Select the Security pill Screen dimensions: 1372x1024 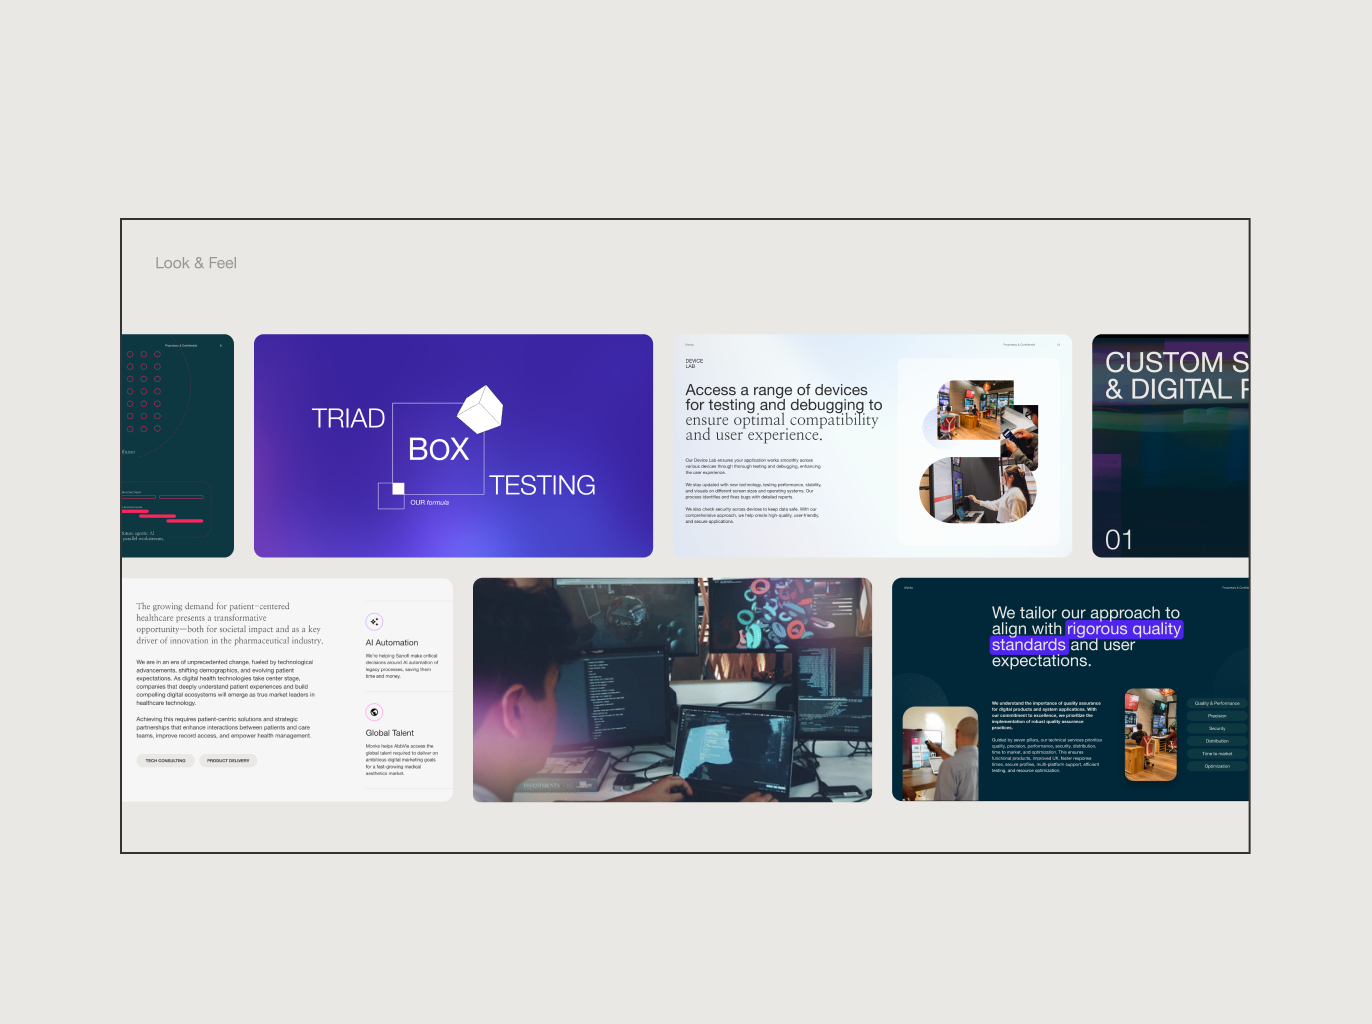click(x=1217, y=728)
